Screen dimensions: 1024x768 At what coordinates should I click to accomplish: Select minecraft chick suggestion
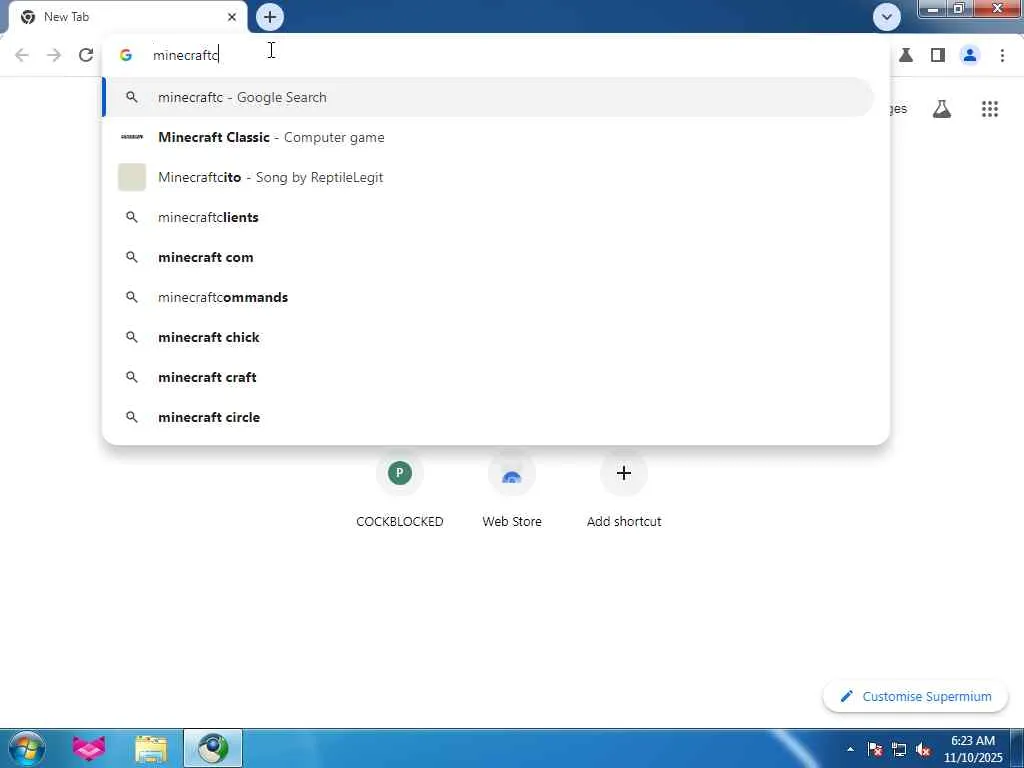coord(488,337)
